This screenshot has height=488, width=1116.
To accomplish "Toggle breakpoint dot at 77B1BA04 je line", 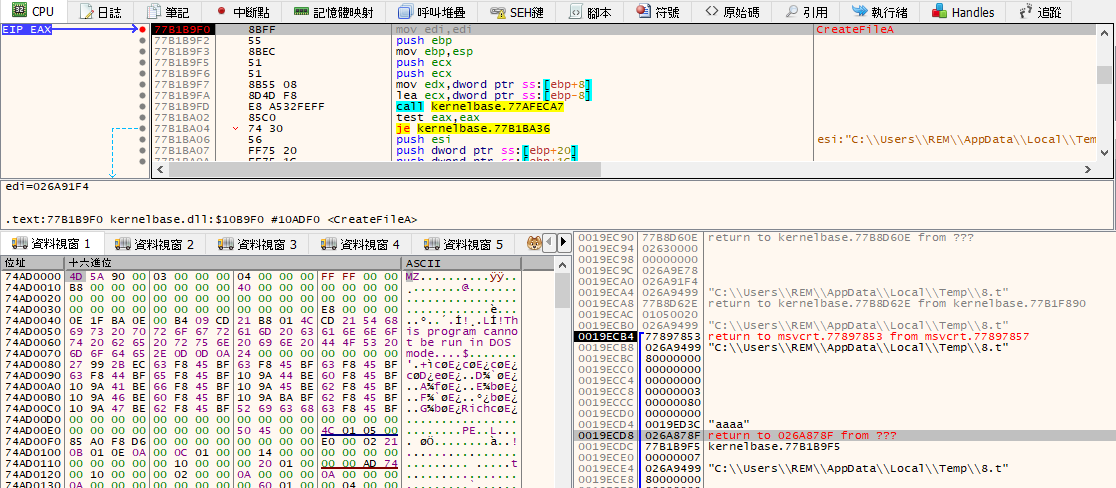I will pyautogui.click(x=142, y=128).
